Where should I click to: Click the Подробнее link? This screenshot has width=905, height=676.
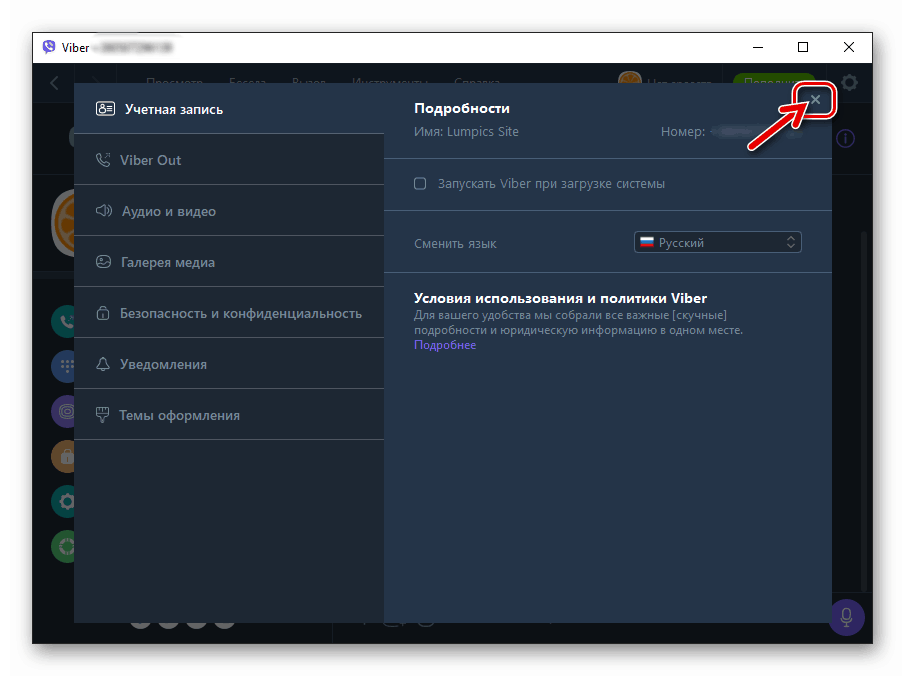(x=445, y=345)
